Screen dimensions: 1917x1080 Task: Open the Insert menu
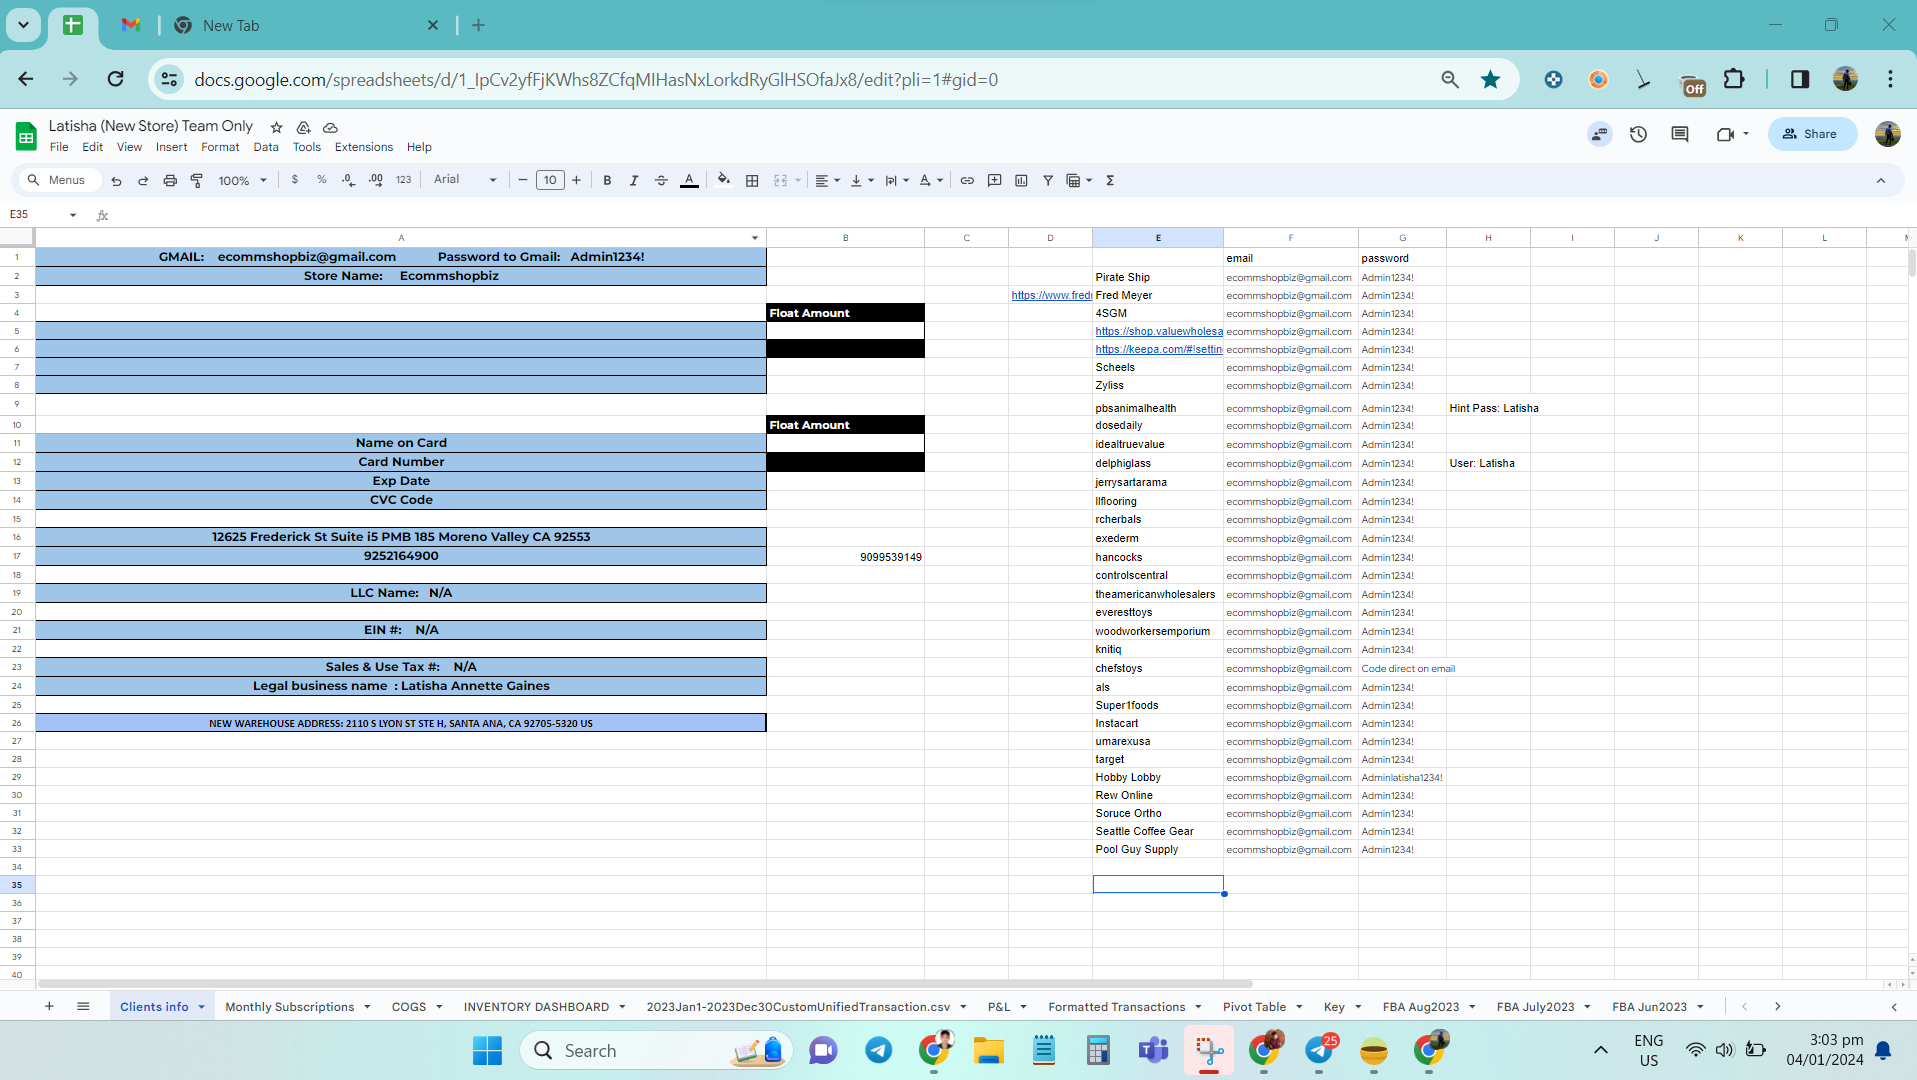171,147
